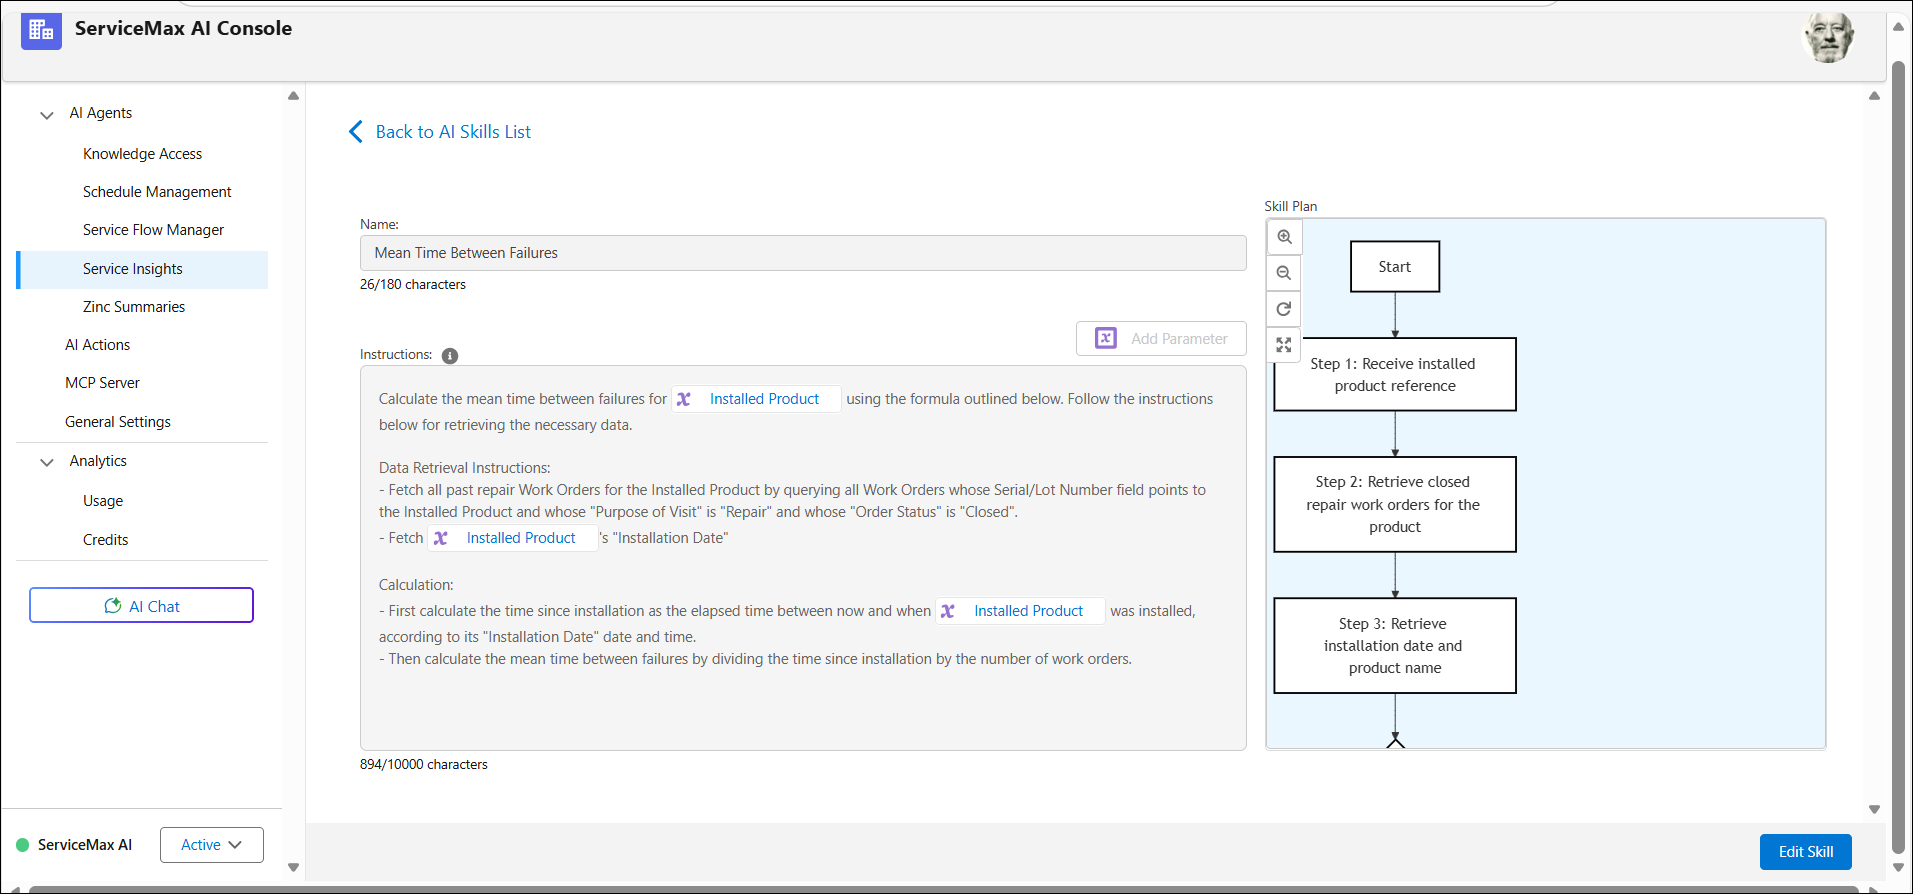
Task: Open the Active status dropdown
Action: (212, 845)
